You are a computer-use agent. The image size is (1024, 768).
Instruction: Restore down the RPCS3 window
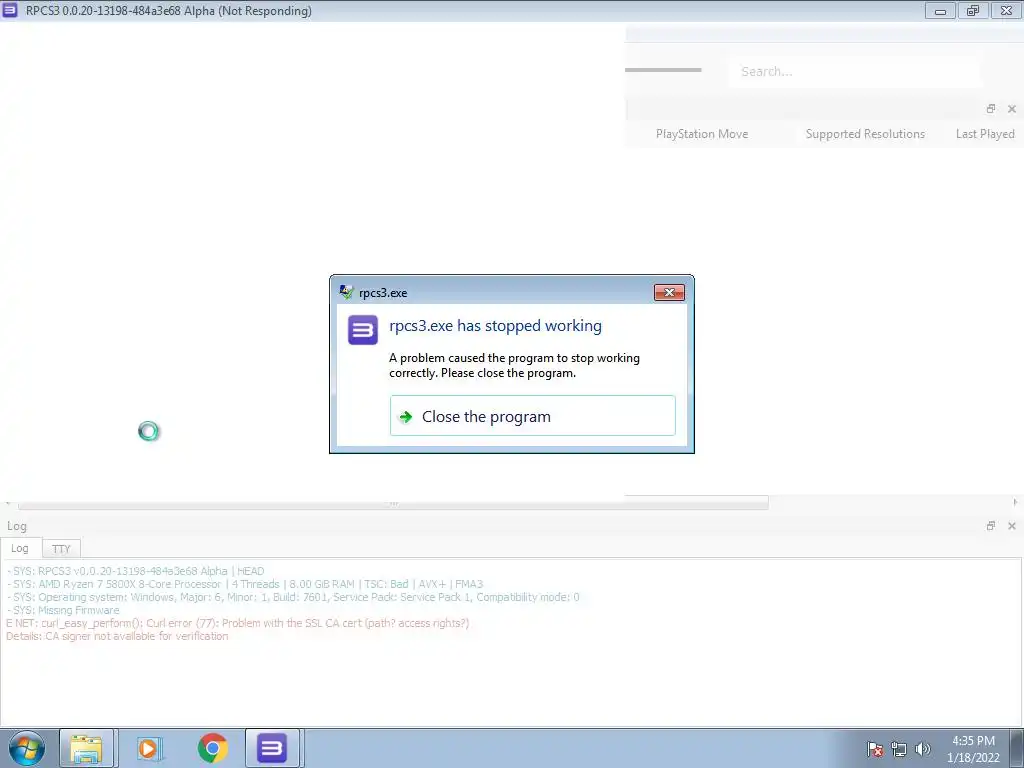tap(972, 10)
